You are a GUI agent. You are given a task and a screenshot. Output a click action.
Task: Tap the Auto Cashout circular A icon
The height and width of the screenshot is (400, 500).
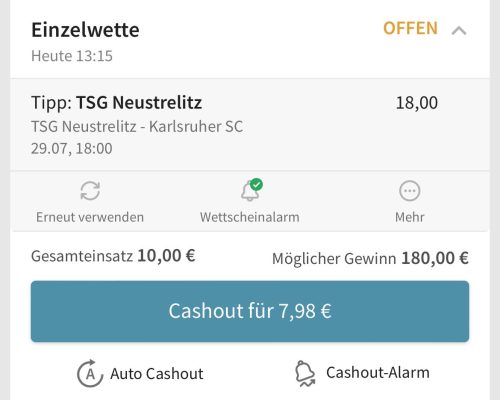90,374
